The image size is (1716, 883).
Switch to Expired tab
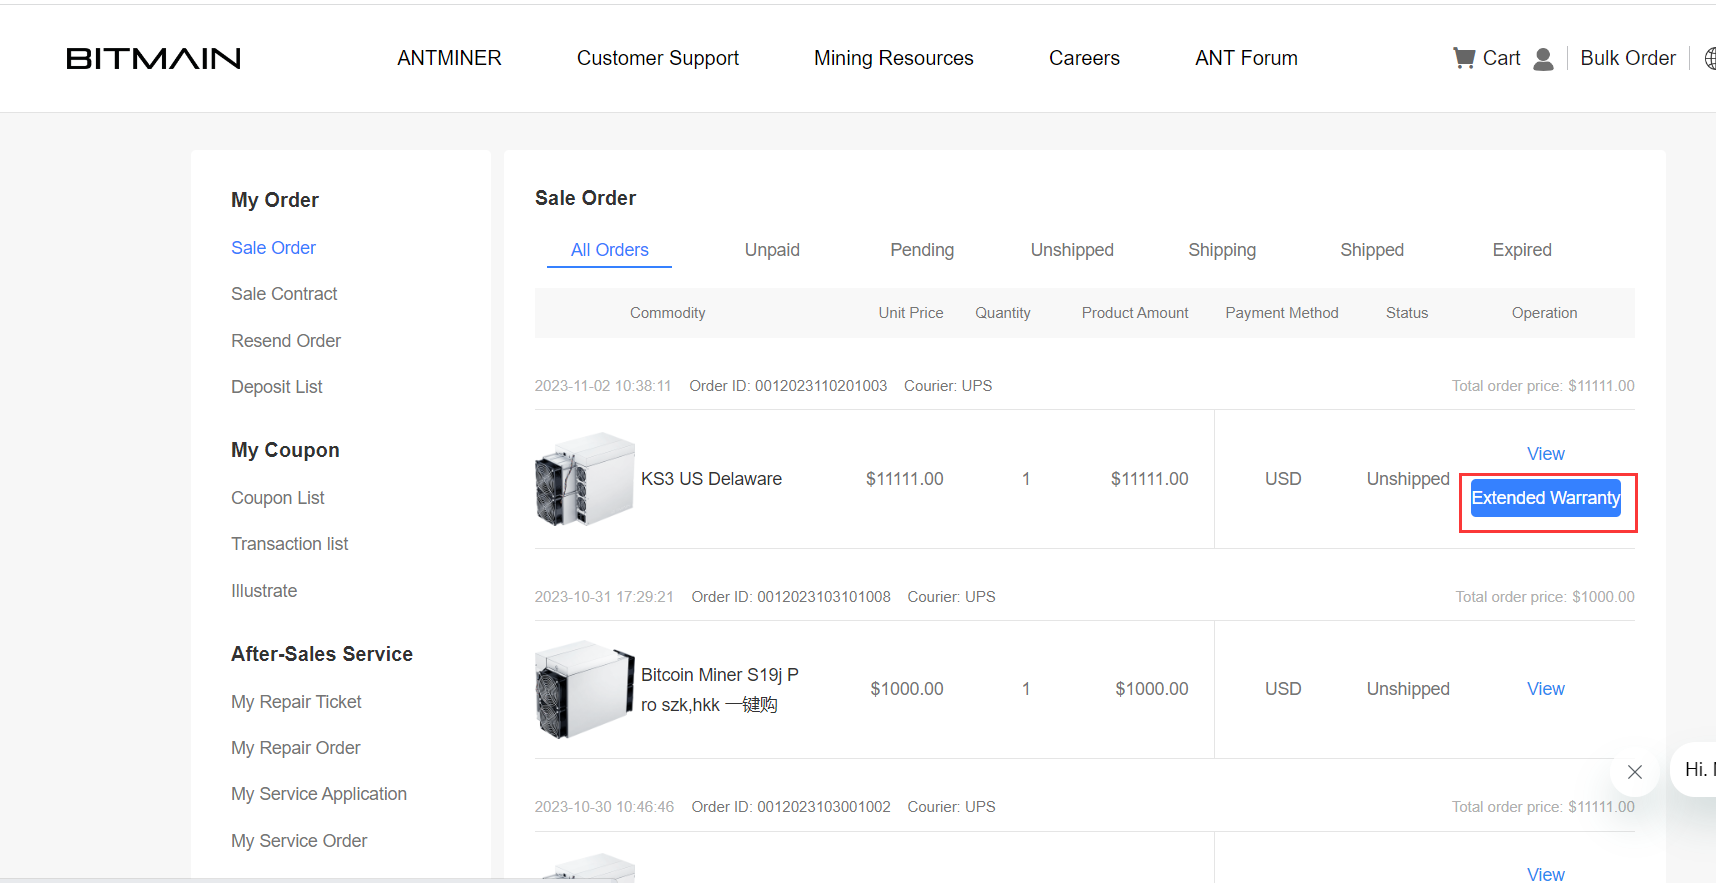click(1522, 250)
